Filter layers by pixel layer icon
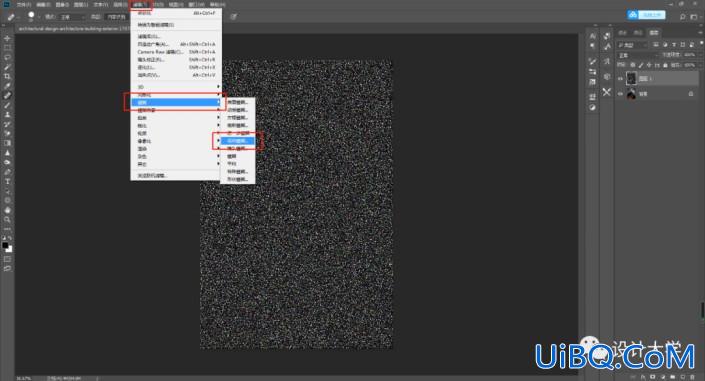 tap(656, 45)
